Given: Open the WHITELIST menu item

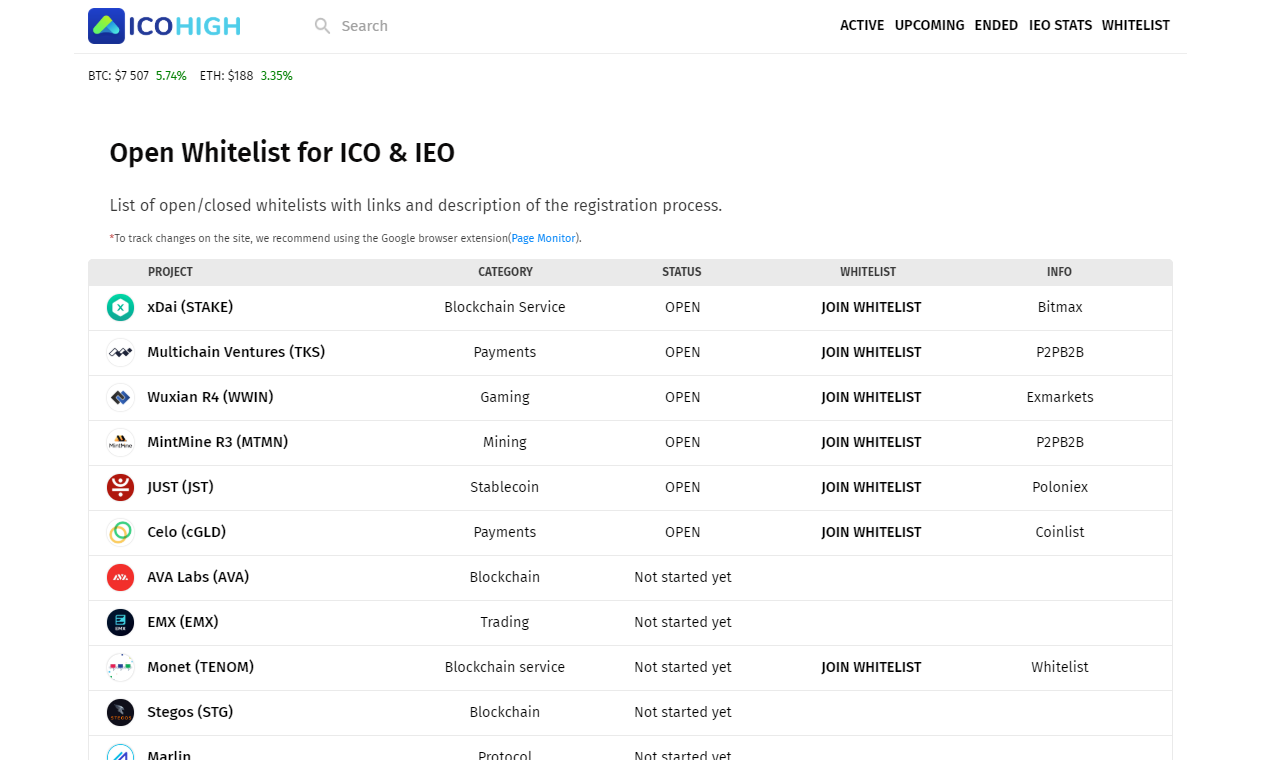Looking at the screenshot, I should click(1136, 26).
